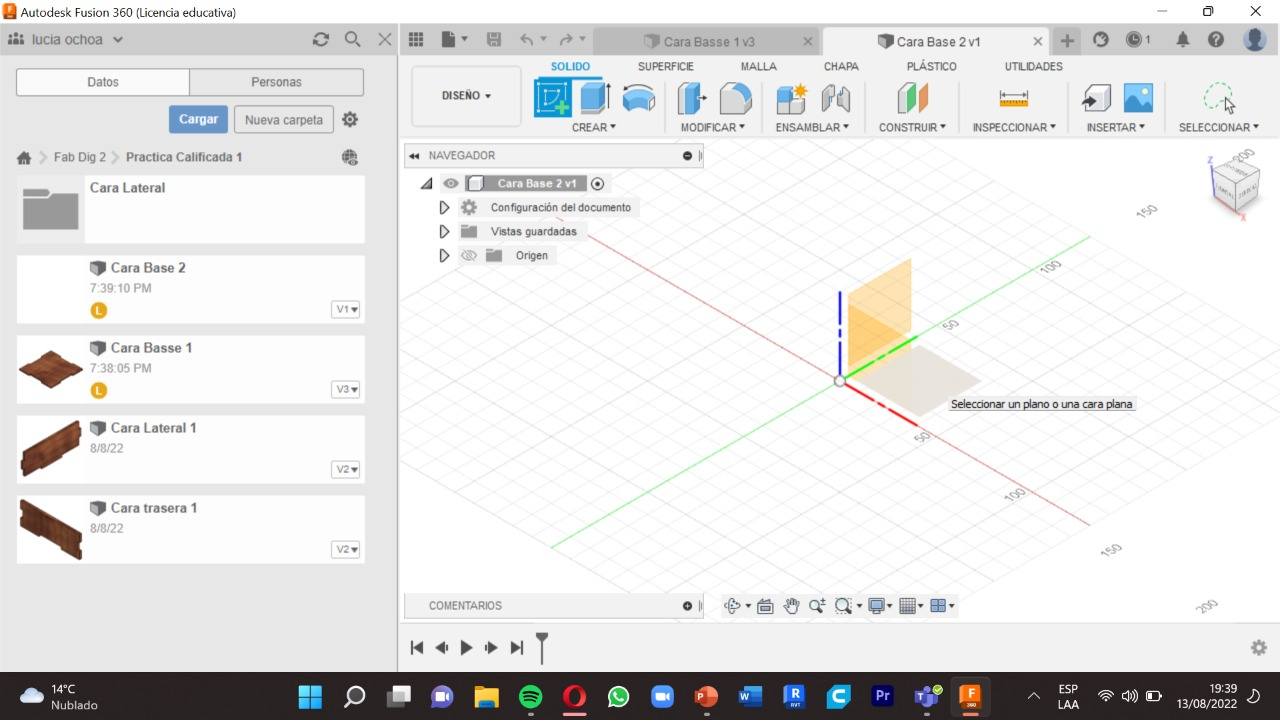Select the Offset Plane construct icon
1280x720 pixels.
(x=913, y=98)
